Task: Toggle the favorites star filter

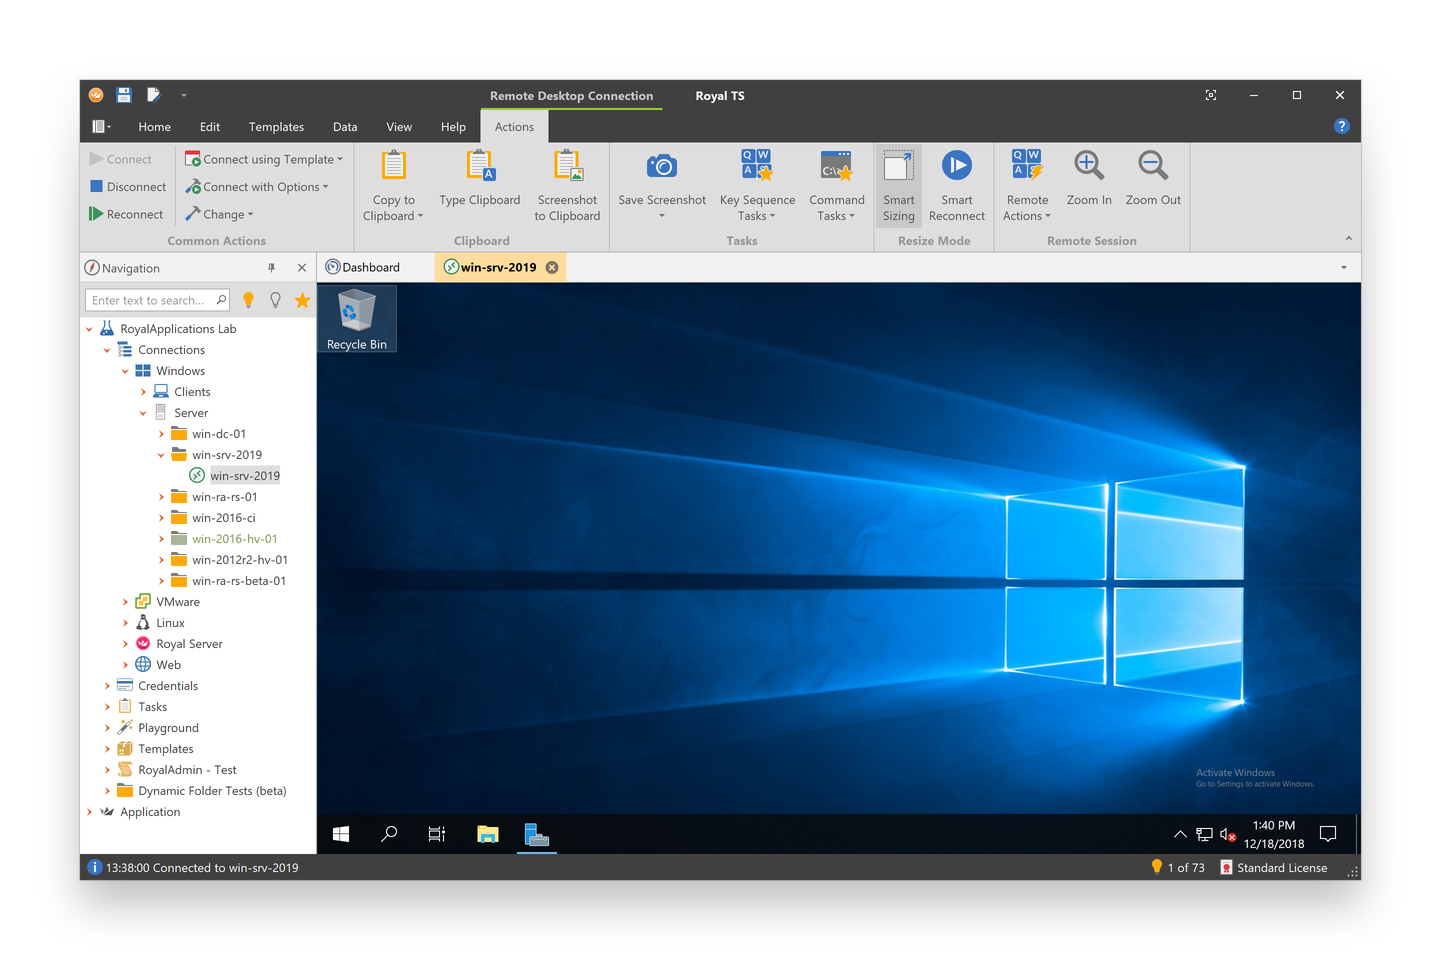Action: coord(302,300)
